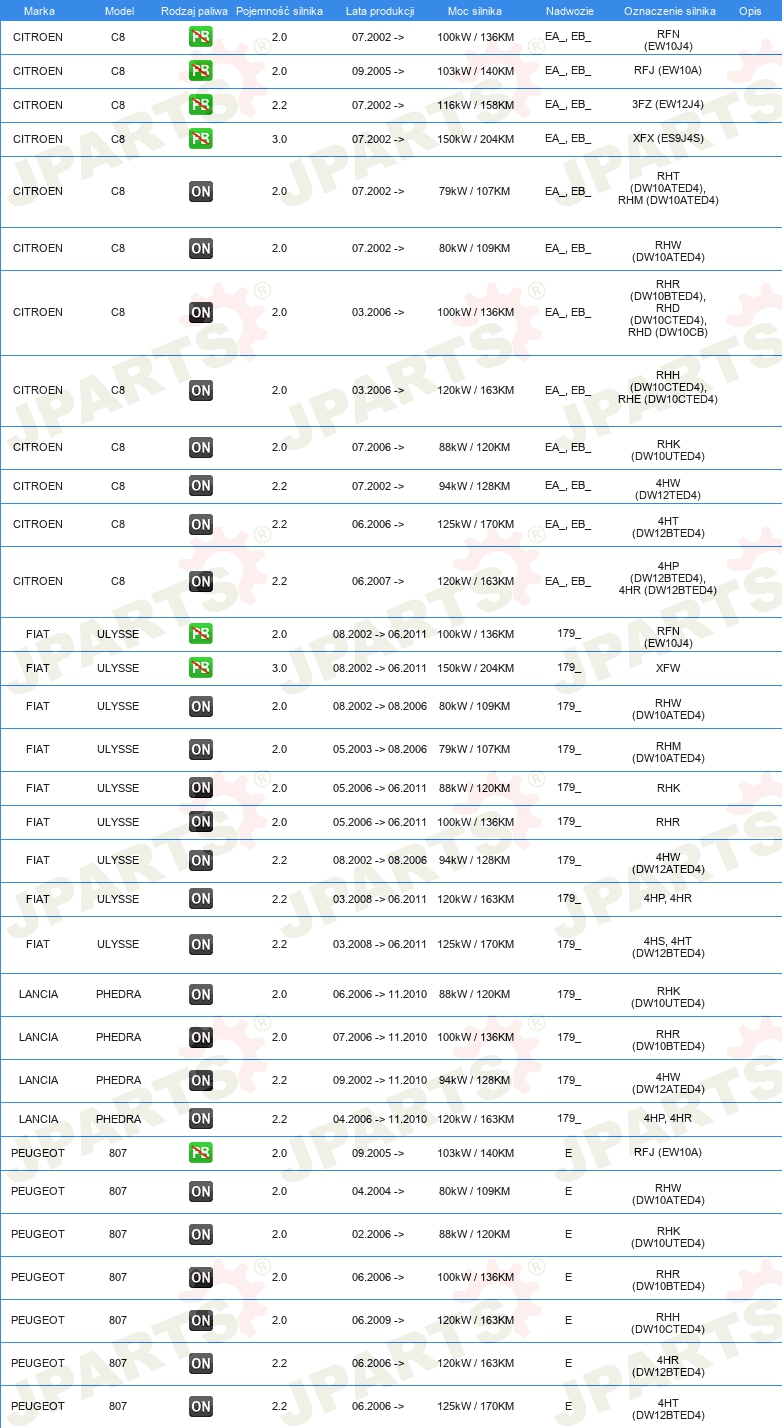Click ON icon in Peugeot 807 4HR (DW12BTED4) row
This screenshot has width=782, height=1428.
coord(200,1363)
